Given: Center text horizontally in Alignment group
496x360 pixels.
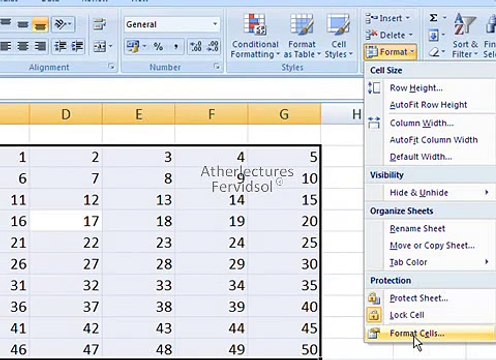Looking at the screenshot, I should click(23, 46).
